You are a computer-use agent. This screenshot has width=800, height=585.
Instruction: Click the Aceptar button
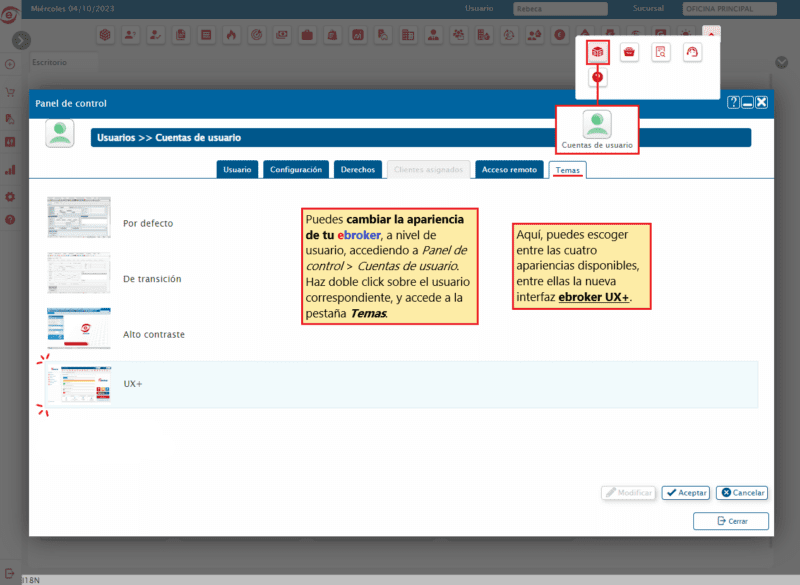(686, 493)
